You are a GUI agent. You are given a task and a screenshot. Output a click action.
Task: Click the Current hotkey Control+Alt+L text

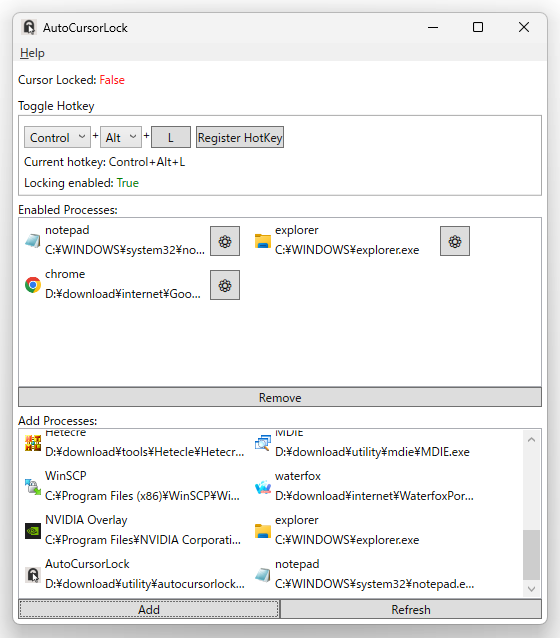(x=105, y=162)
